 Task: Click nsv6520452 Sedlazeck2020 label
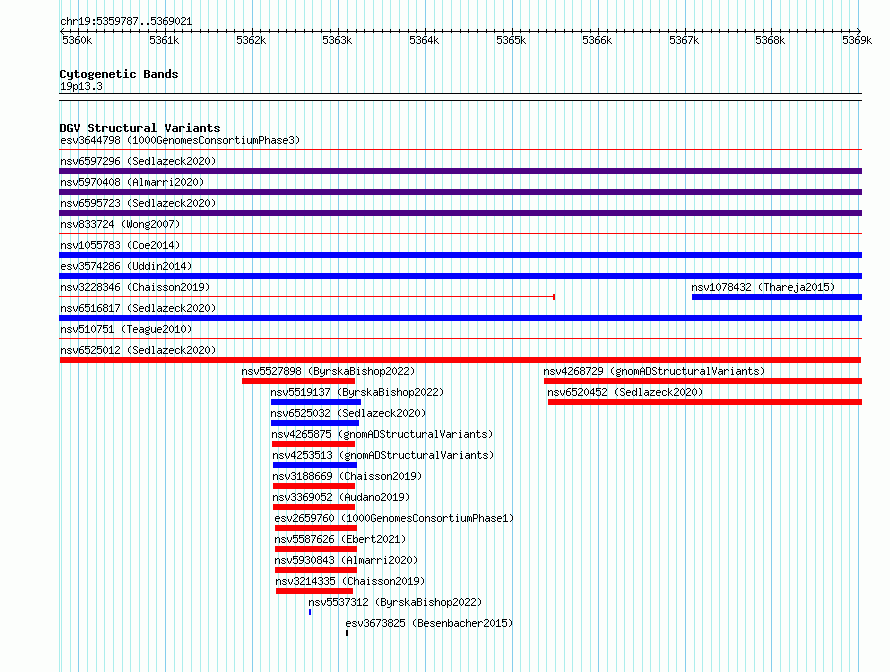(x=625, y=392)
